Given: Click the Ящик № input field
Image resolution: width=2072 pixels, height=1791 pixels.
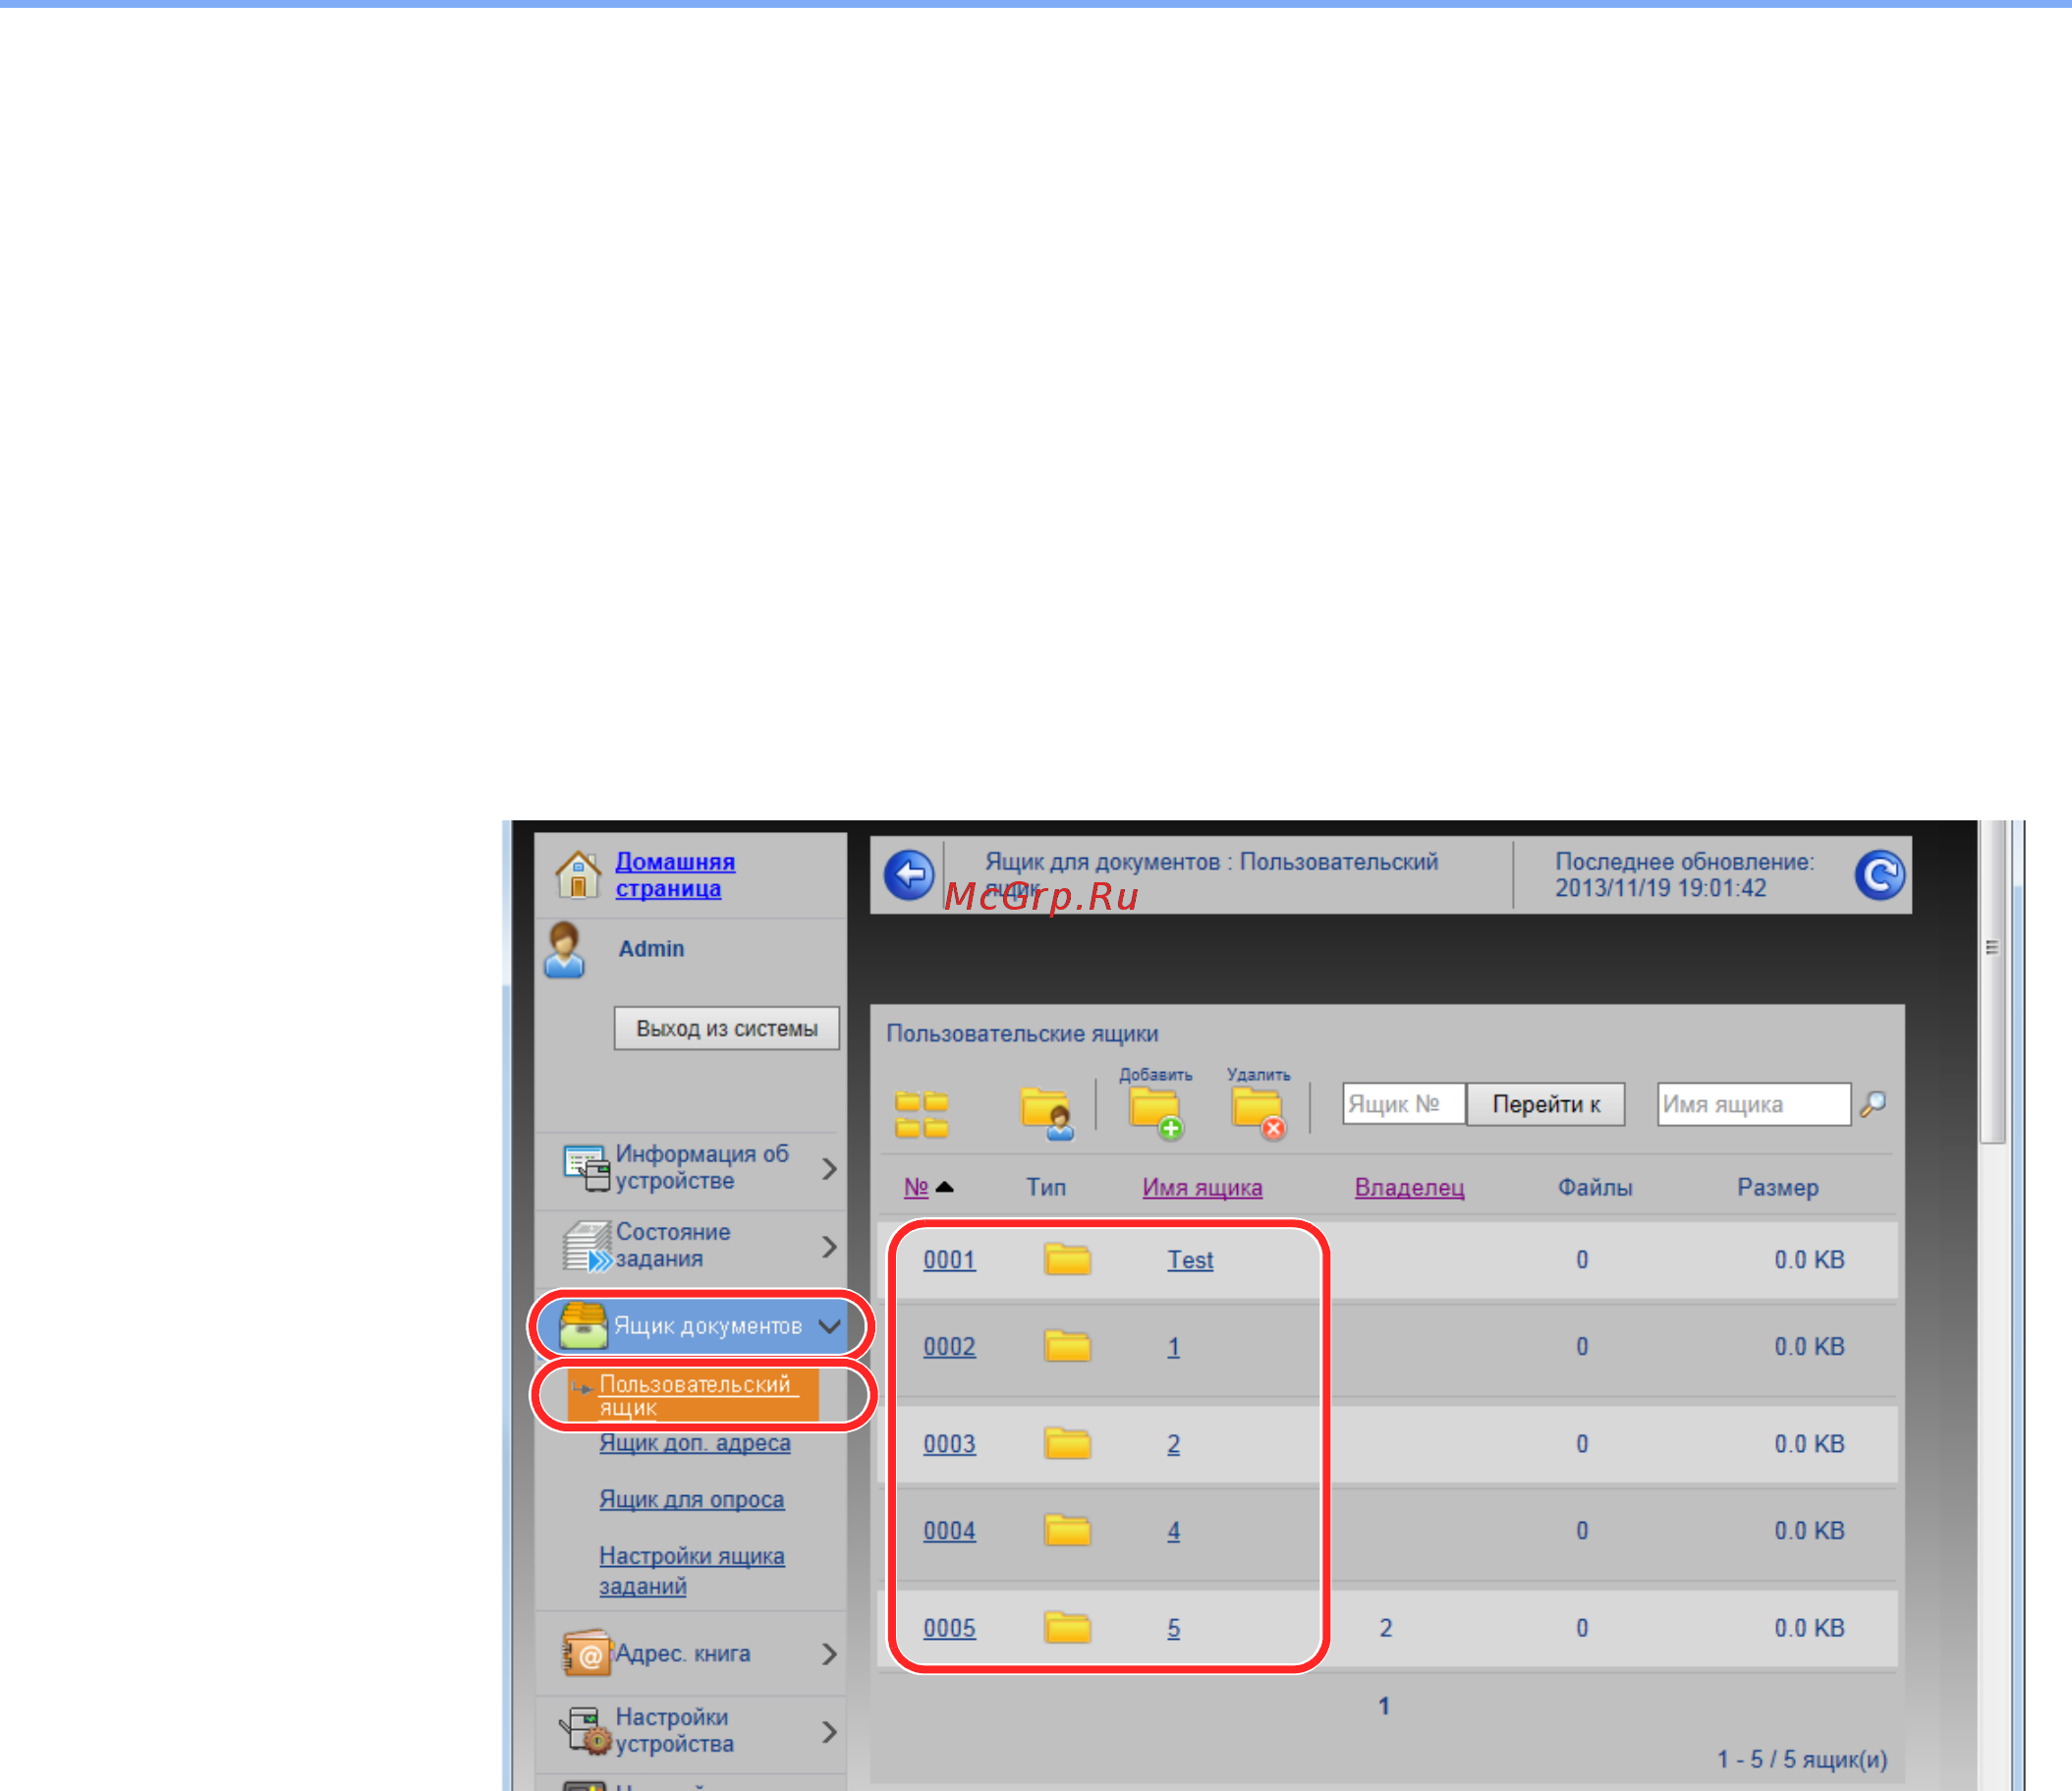Looking at the screenshot, I should pyautogui.click(x=1404, y=1104).
